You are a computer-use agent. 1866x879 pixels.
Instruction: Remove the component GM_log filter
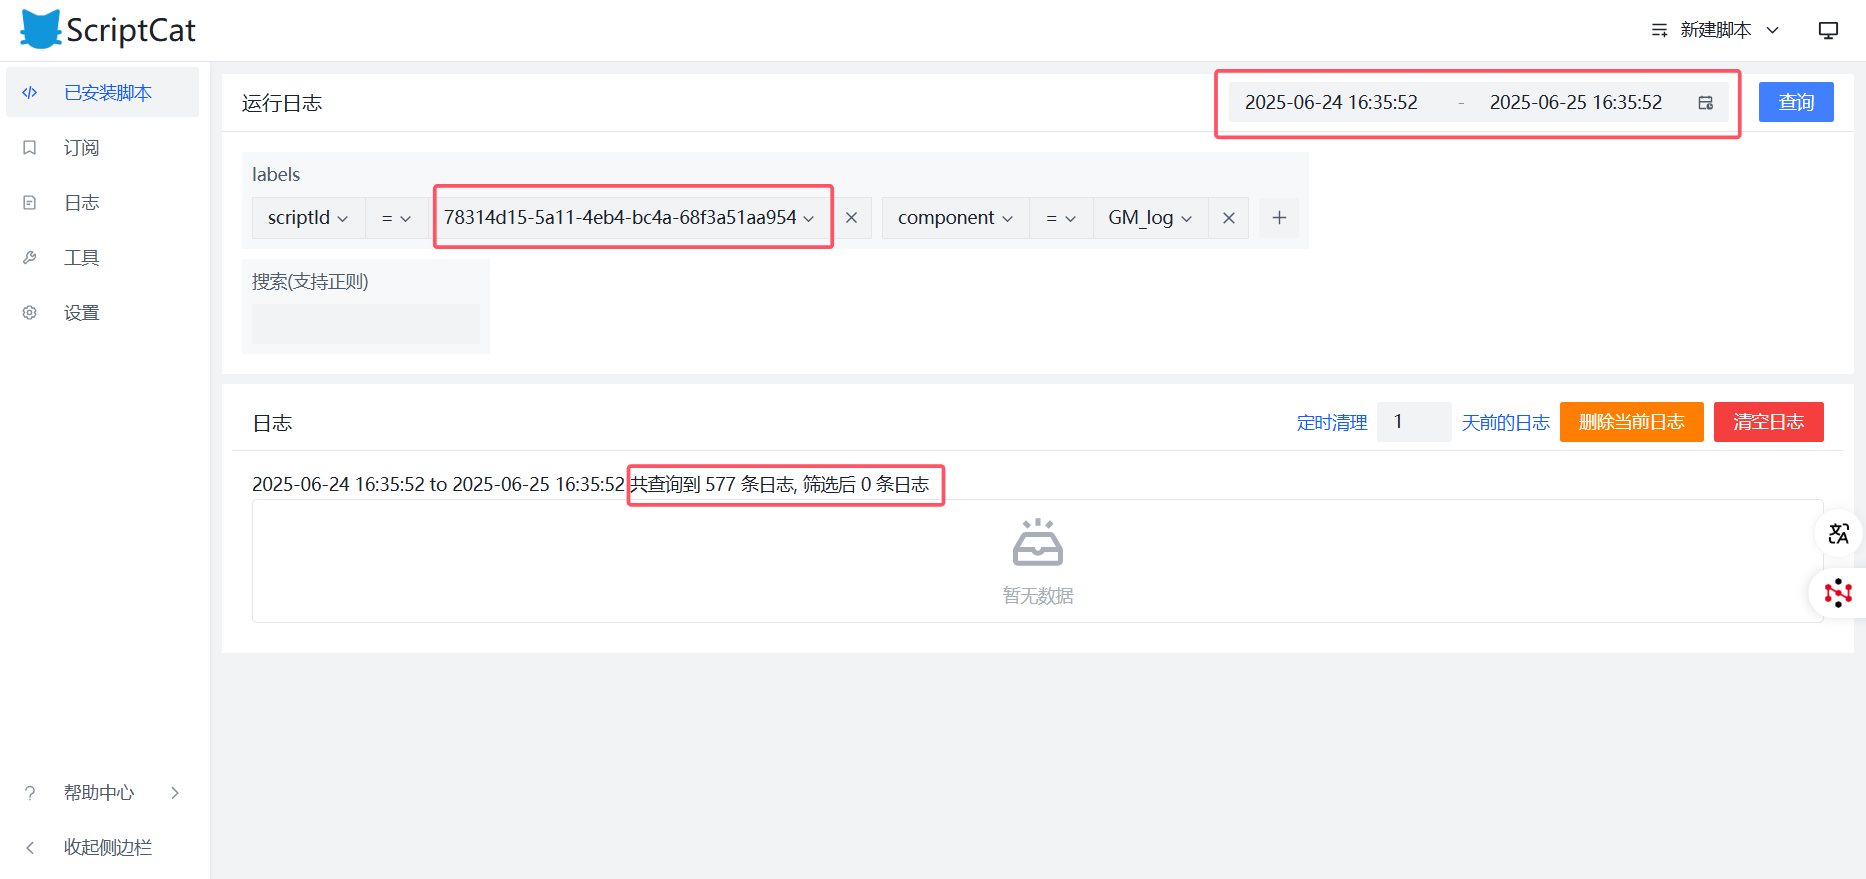1228,218
